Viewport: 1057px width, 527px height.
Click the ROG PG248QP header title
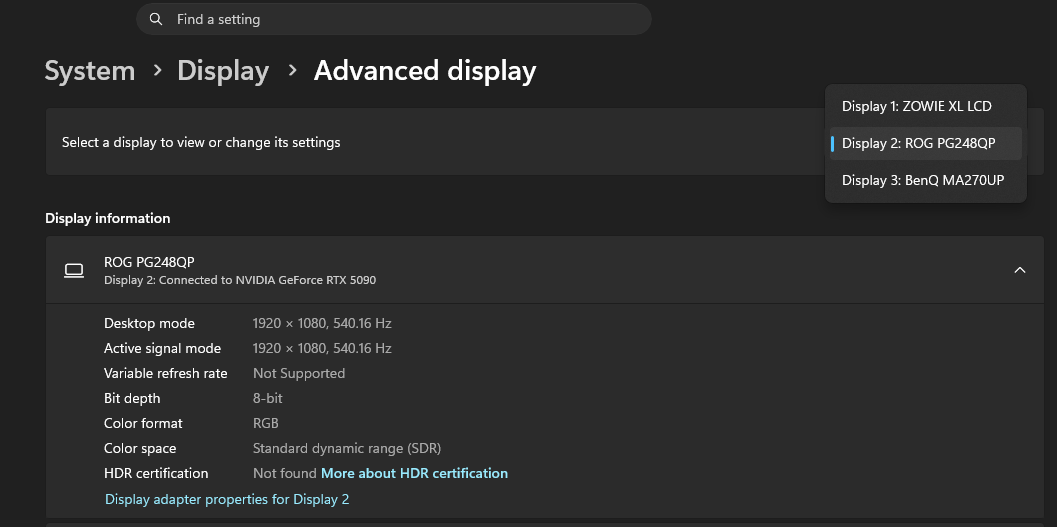[149, 262]
